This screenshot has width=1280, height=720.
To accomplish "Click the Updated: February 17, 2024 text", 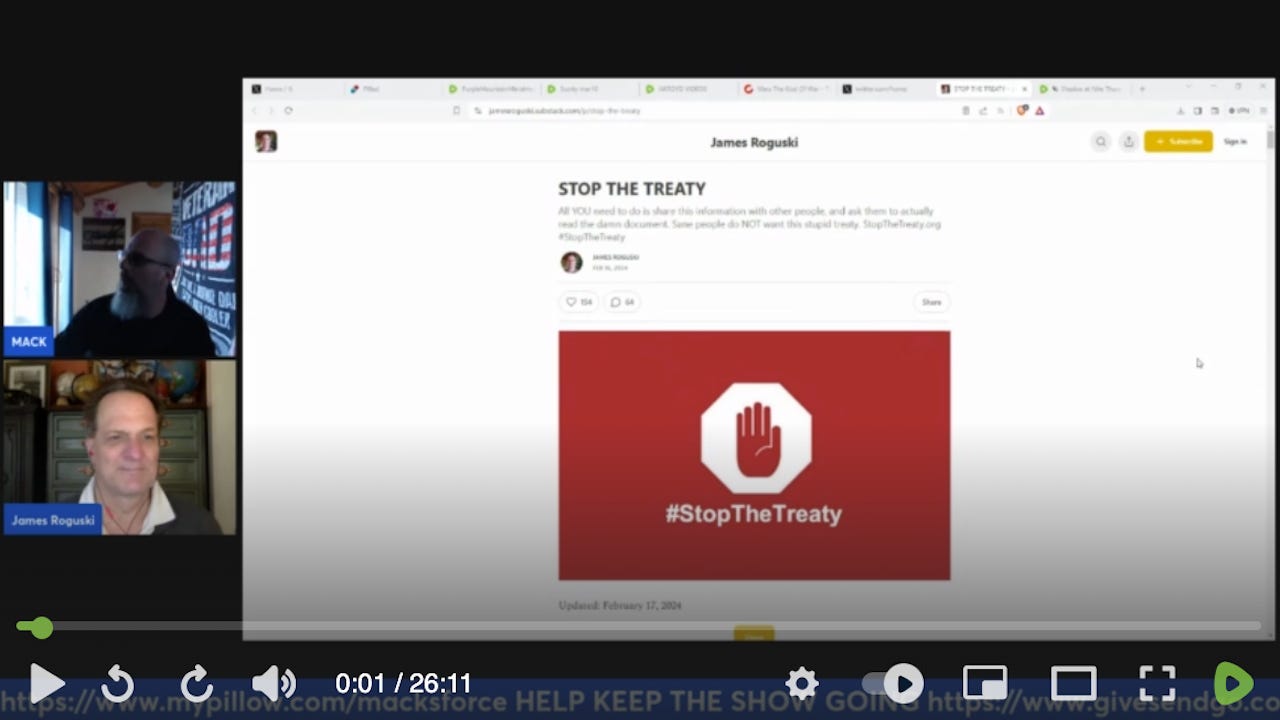I will 620,605.
